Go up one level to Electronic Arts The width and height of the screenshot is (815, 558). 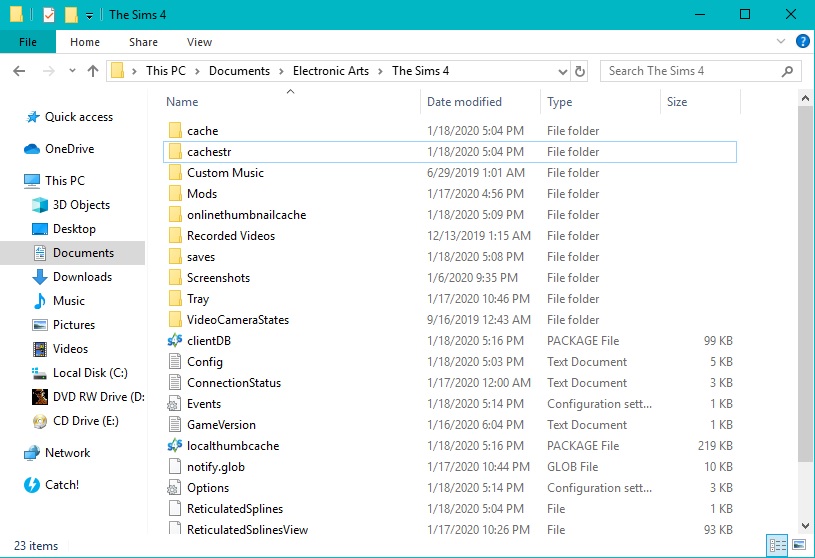click(x=93, y=71)
